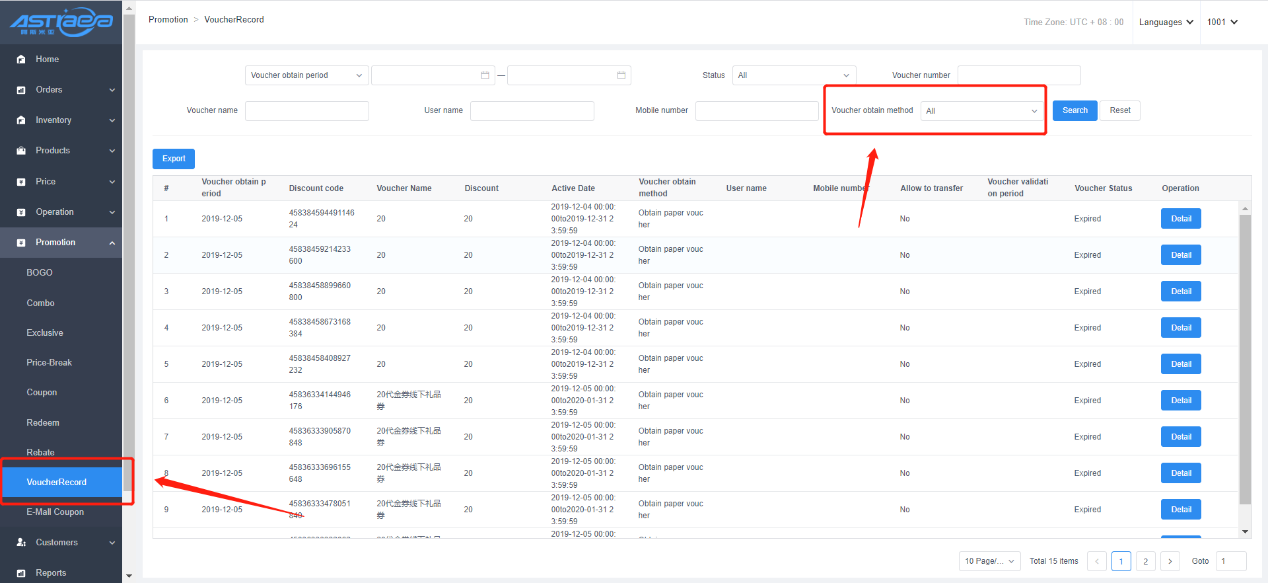Expand the Status dropdown

coord(794,75)
